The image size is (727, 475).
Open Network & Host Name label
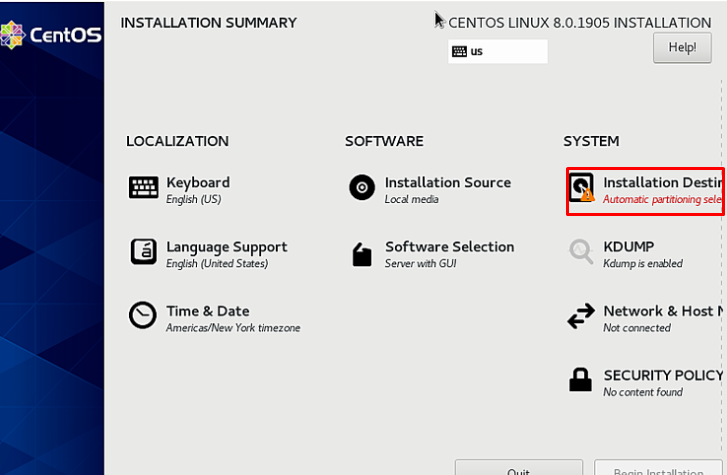pos(663,311)
